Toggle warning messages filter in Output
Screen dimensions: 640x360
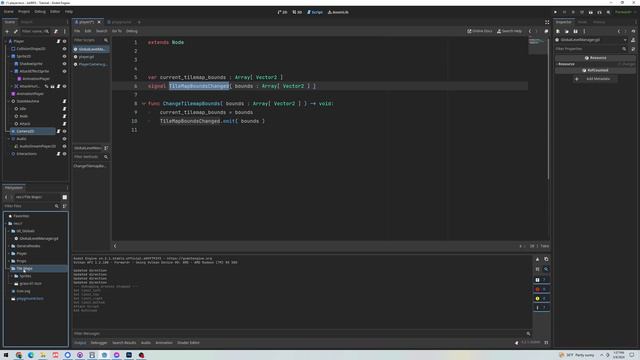(x=542, y=299)
